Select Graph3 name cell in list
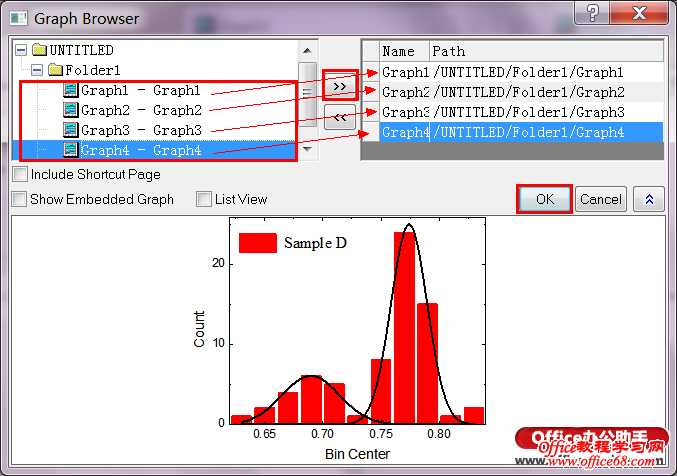677x476 pixels. (405, 112)
